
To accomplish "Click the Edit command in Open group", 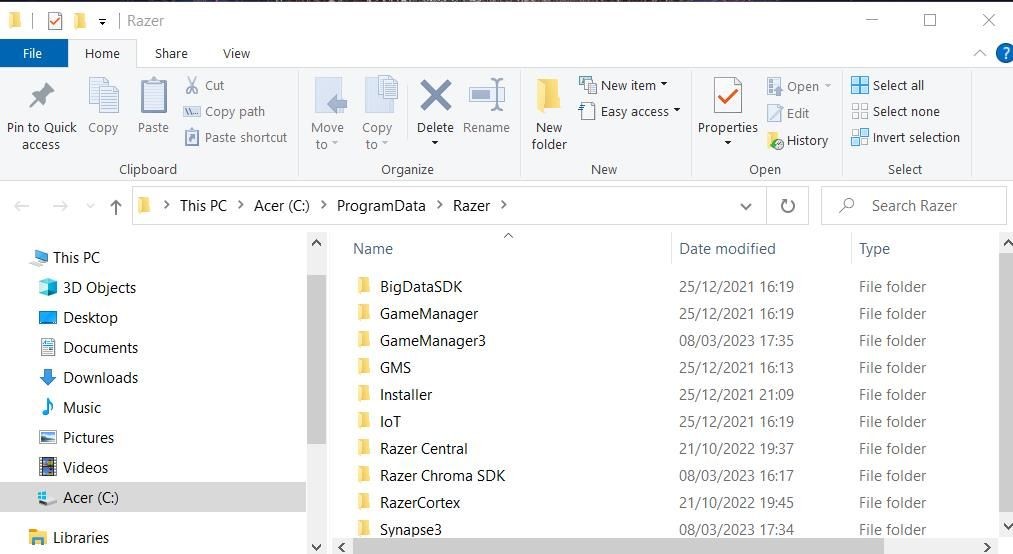I will [788, 113].
